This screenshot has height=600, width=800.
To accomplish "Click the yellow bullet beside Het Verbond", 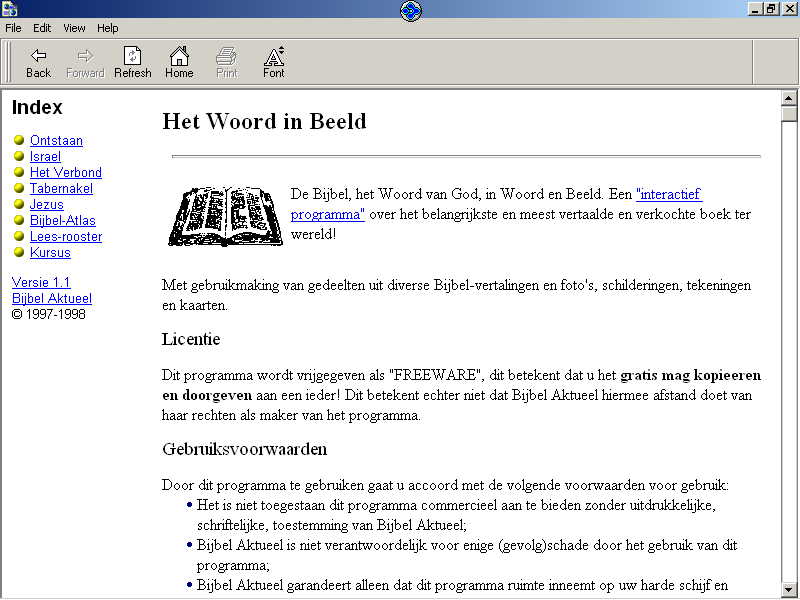I will tap(19, 171).
